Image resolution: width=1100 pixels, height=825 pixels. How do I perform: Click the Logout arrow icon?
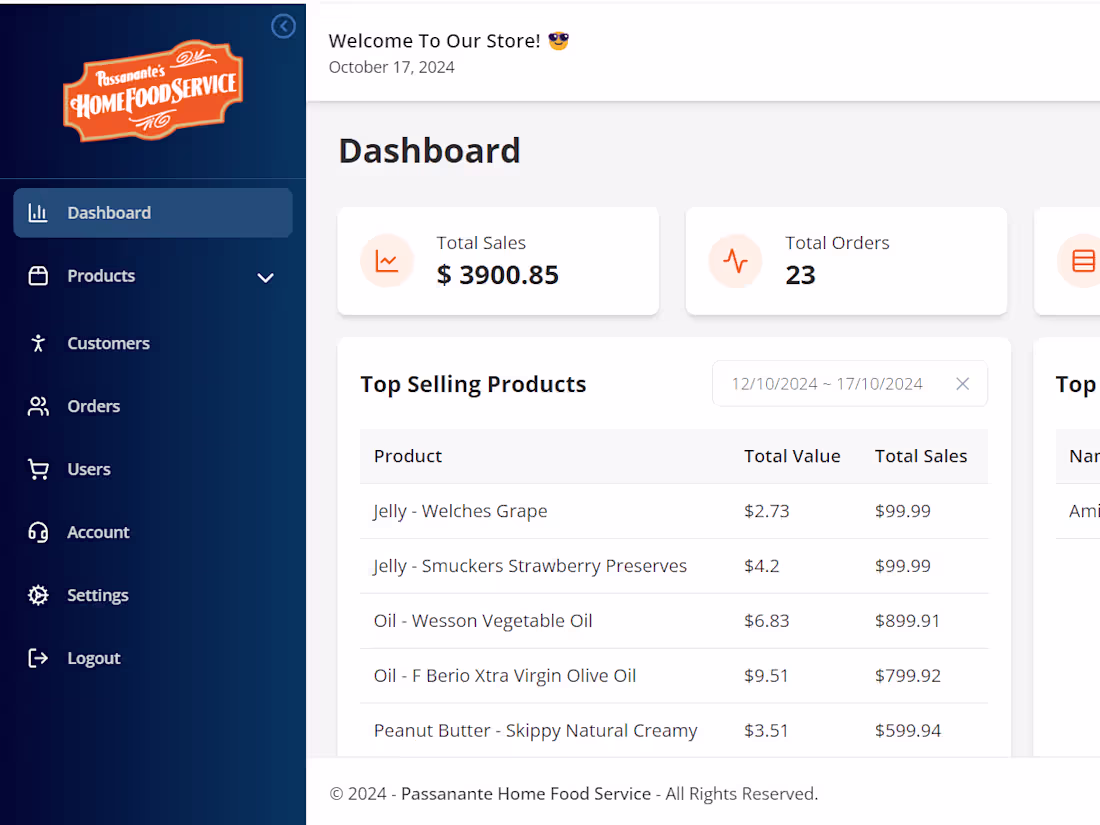[x=38, y=658]
